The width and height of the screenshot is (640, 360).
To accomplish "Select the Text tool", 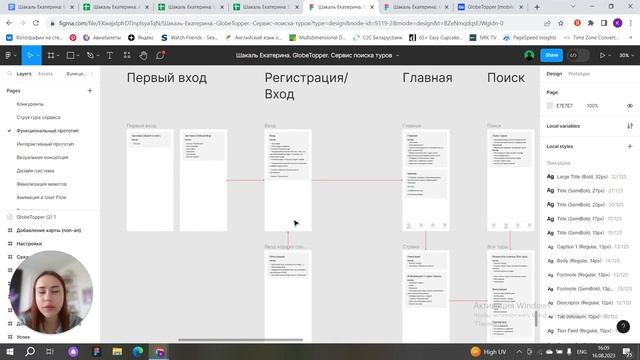I will coord(109,55).
